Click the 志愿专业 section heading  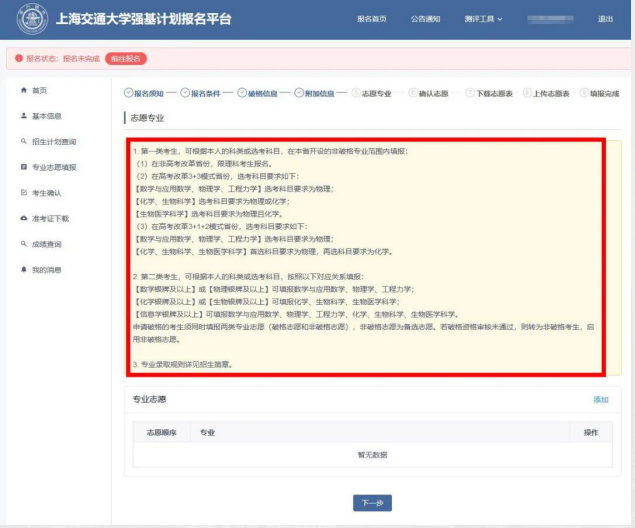[147, 118]
